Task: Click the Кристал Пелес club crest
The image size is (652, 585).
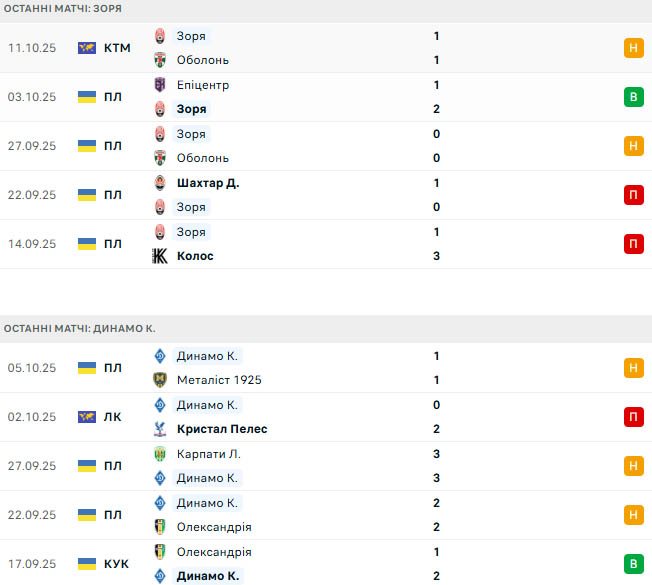Action: [160, 429]
